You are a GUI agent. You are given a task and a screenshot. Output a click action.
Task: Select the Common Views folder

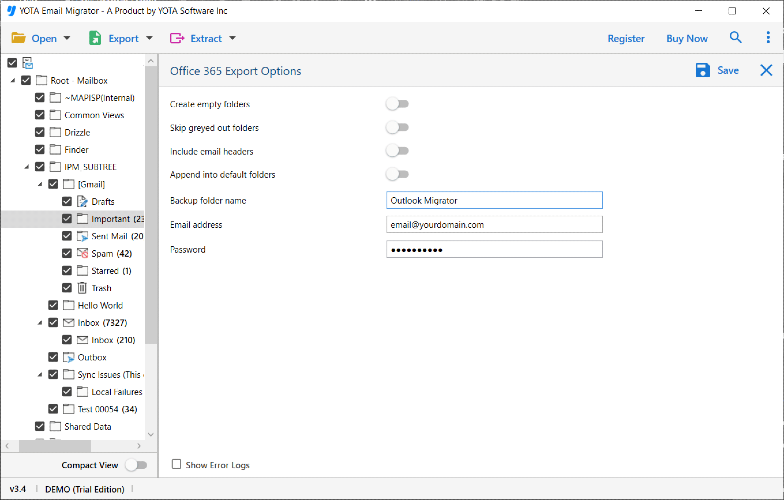point(94,115)
